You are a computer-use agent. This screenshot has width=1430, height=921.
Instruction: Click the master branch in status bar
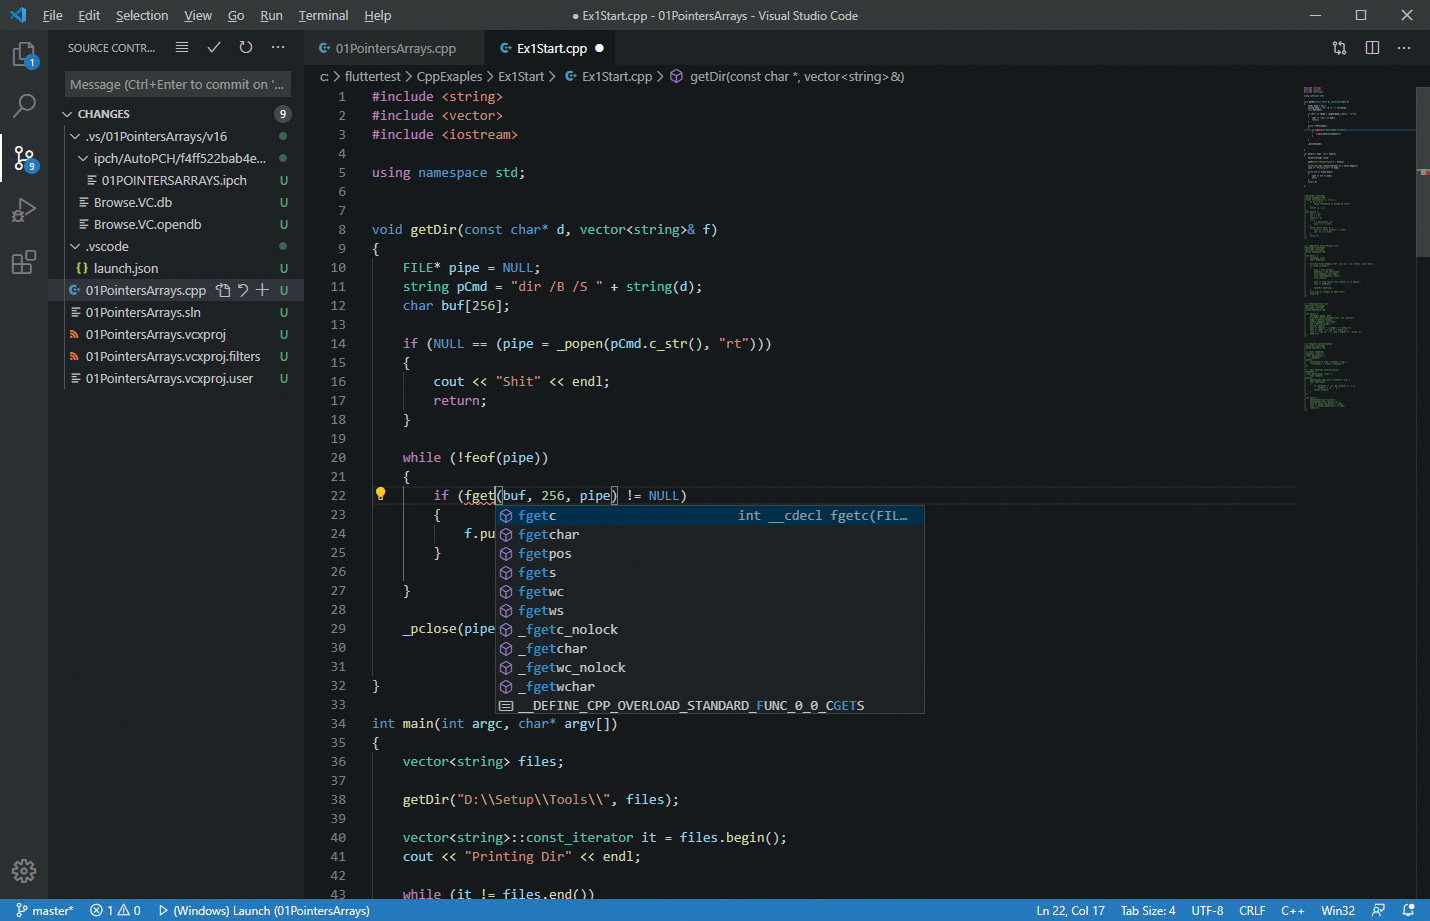45,910
